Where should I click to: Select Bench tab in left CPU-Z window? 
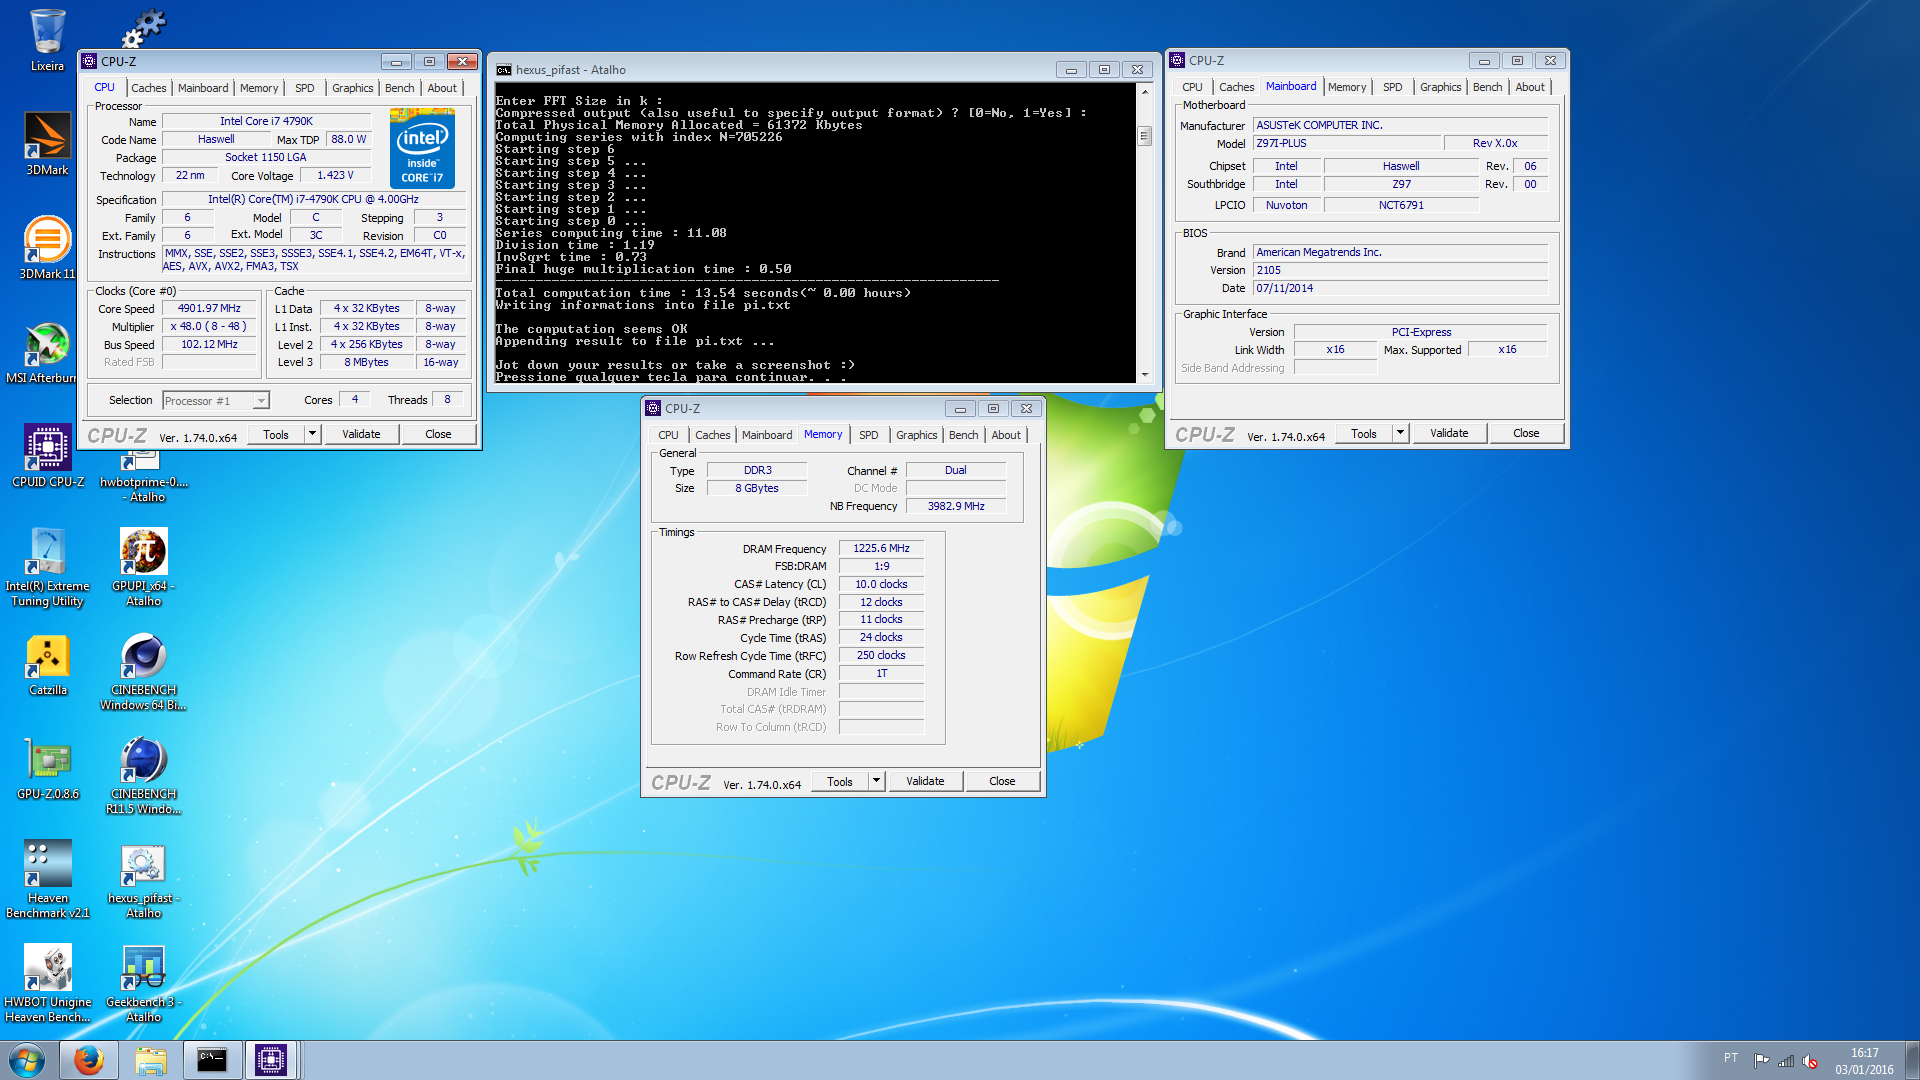[400, 88]
